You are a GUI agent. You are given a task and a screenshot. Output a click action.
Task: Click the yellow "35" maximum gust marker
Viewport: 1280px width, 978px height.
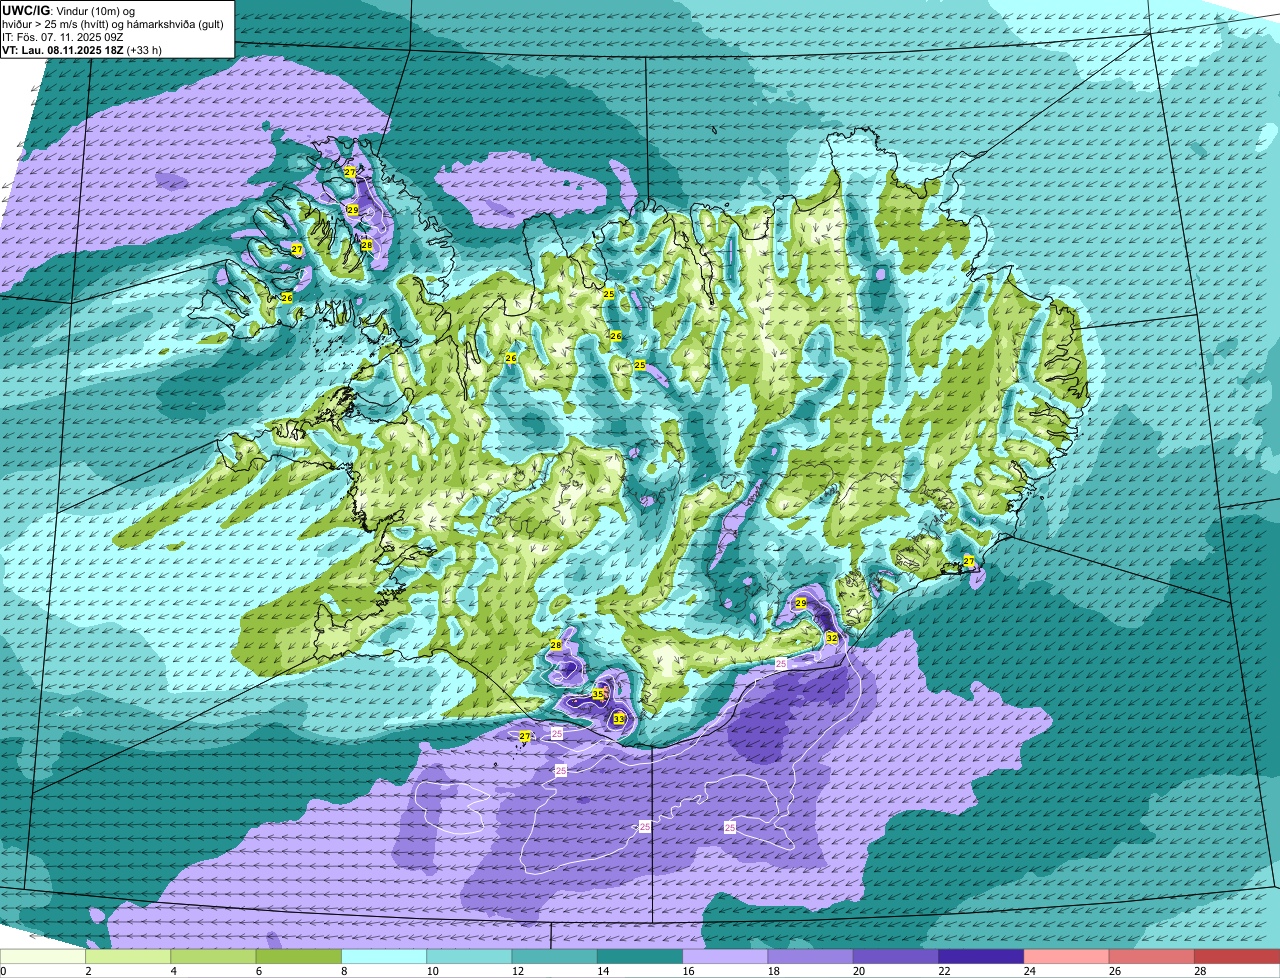(598, 693)
